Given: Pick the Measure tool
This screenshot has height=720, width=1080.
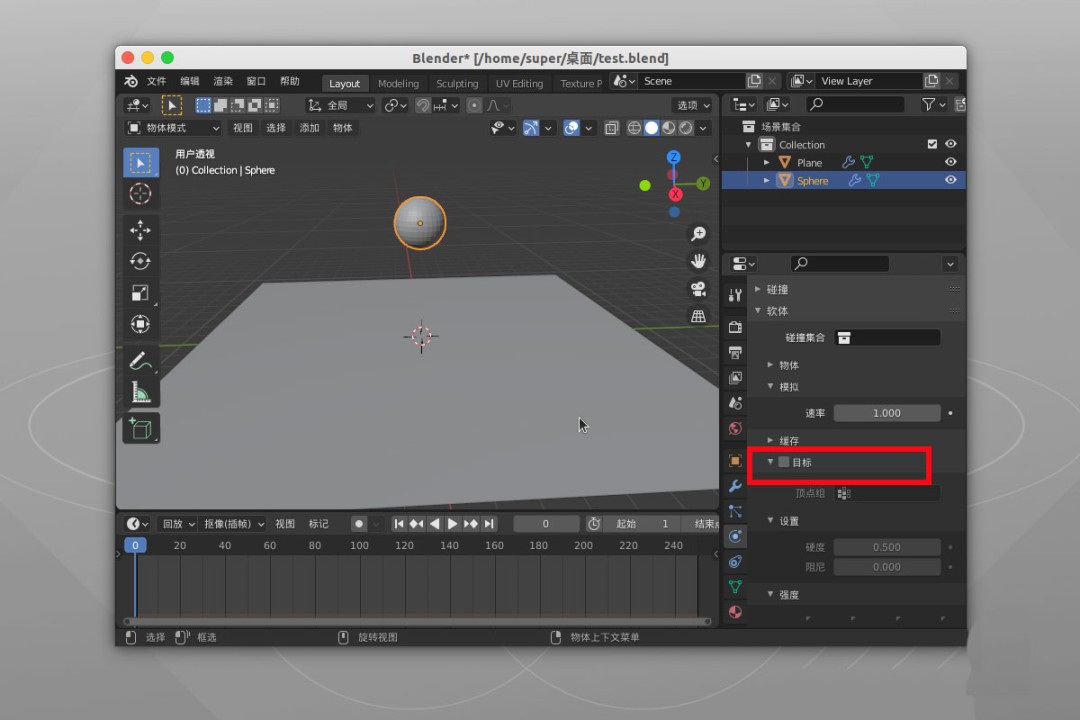Looking at the screenshot, I should coord(140,393).
